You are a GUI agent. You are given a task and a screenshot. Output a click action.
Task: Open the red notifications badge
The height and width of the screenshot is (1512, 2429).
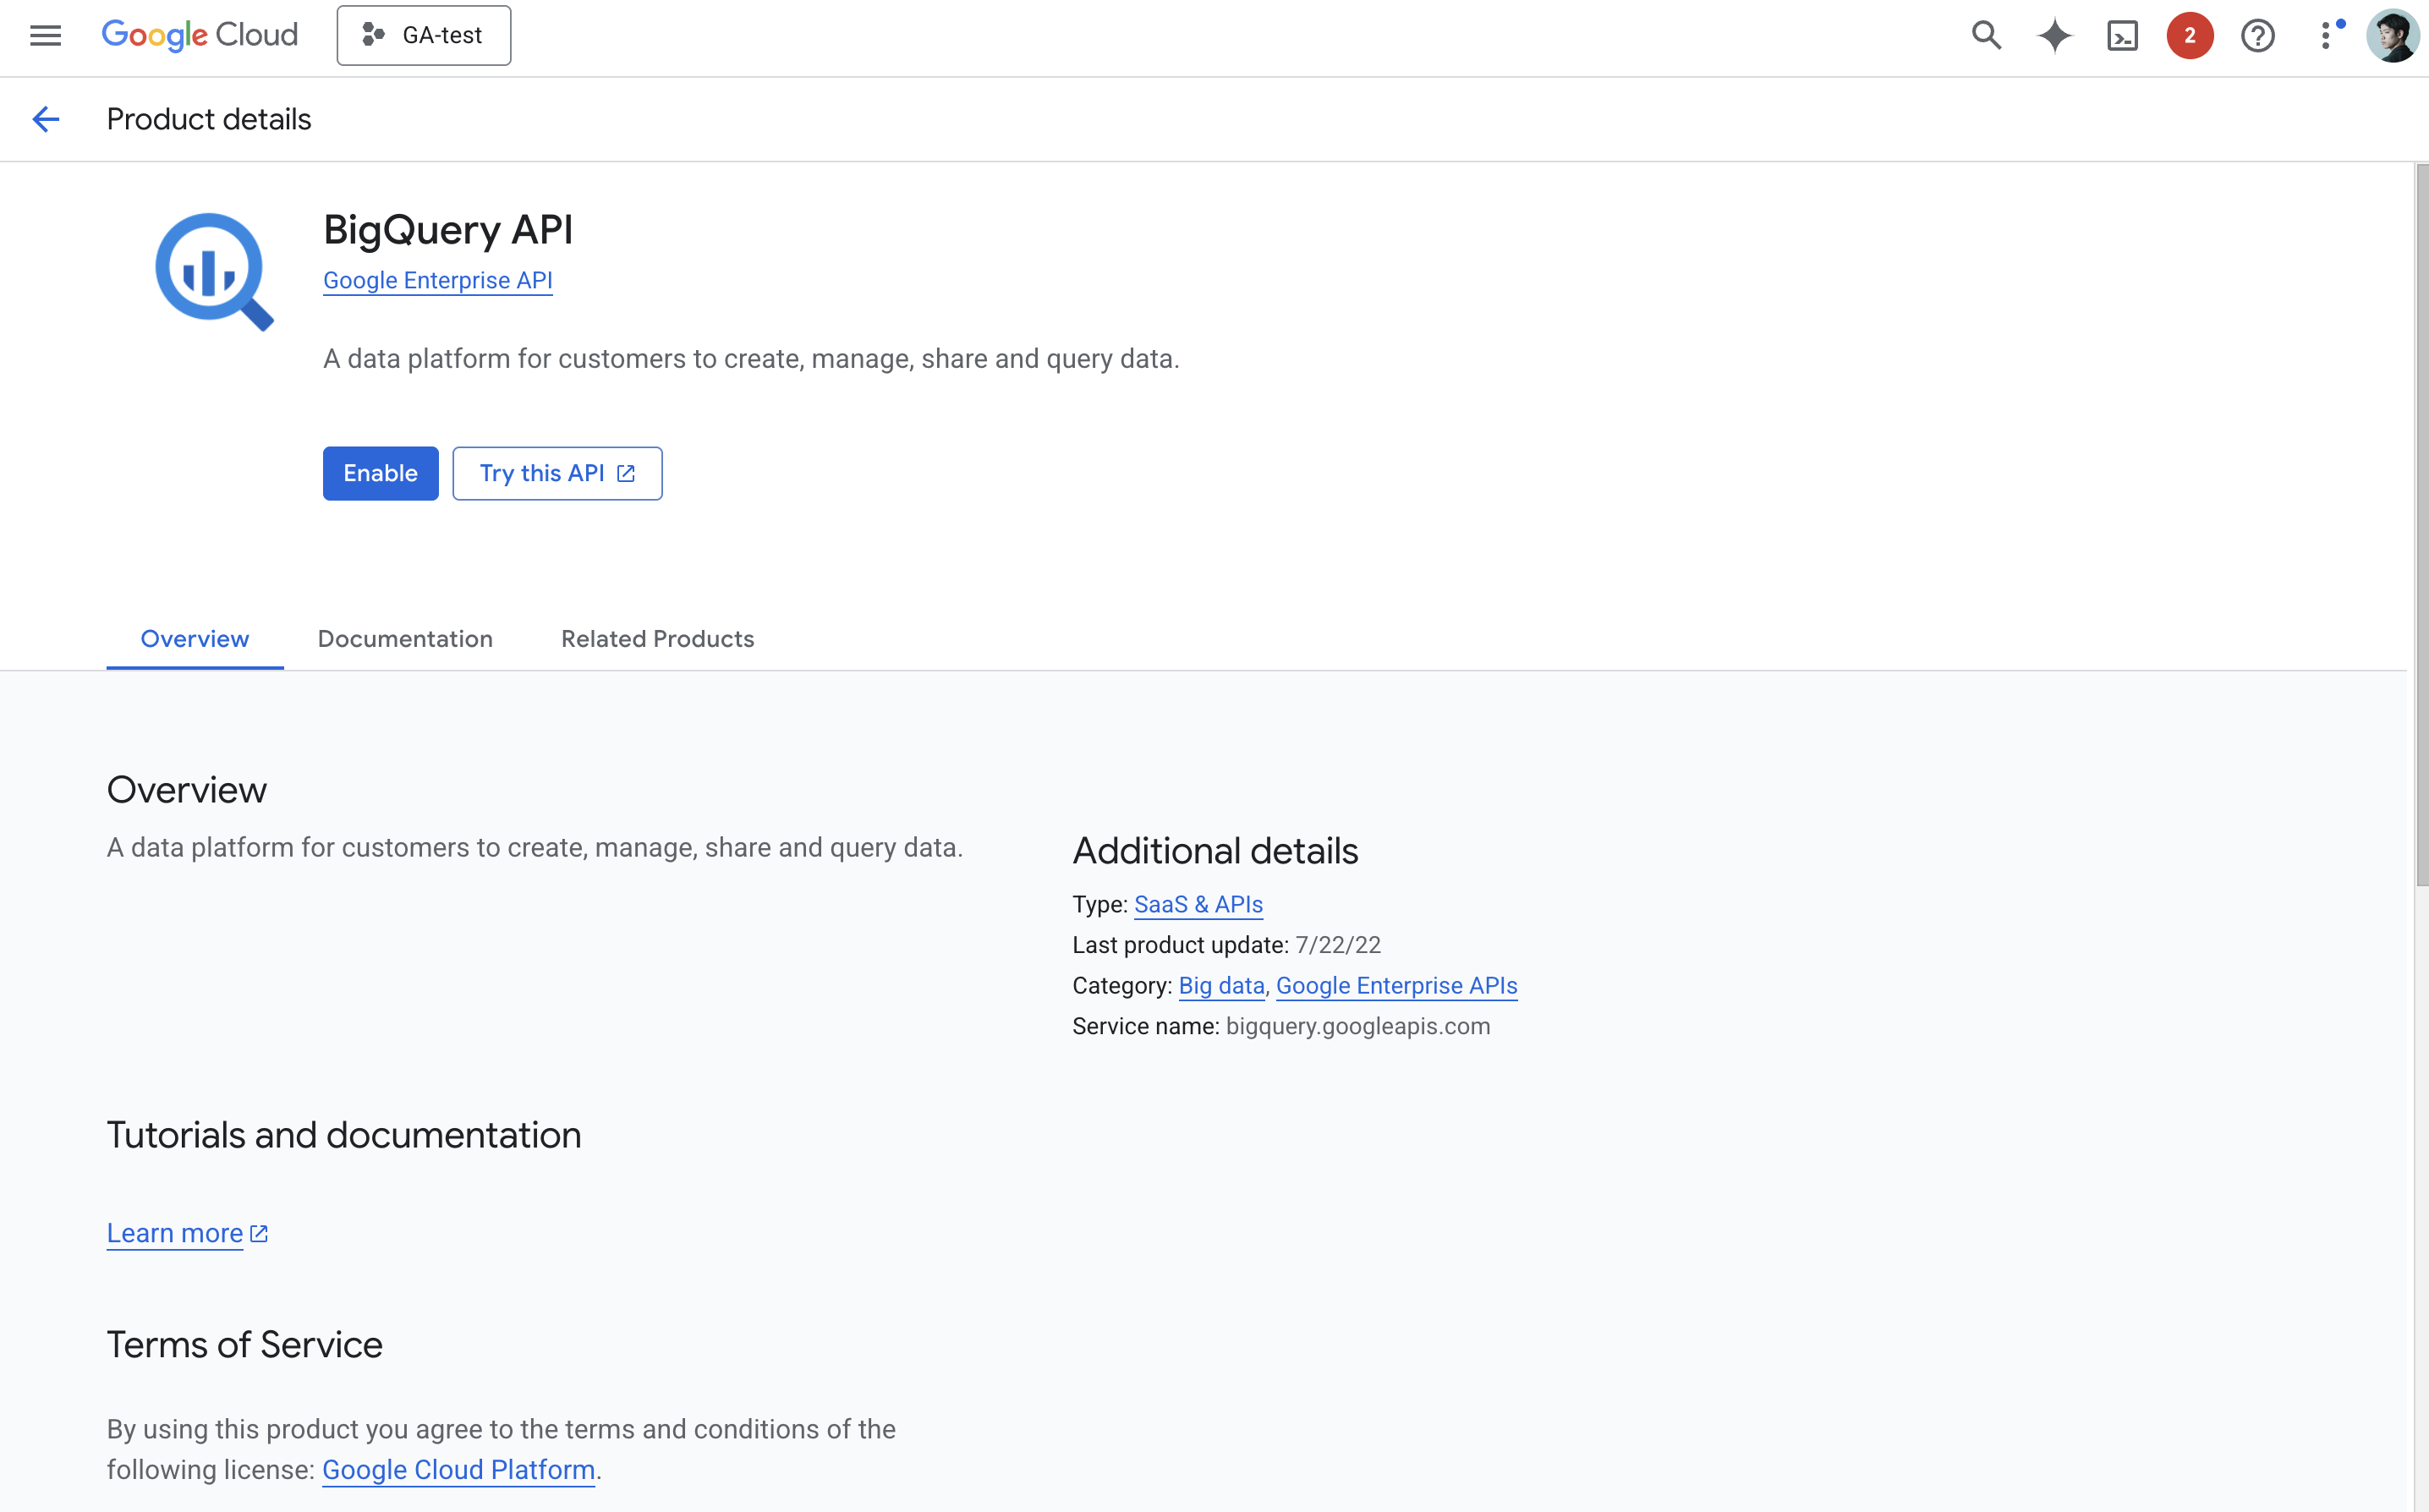2189,36
